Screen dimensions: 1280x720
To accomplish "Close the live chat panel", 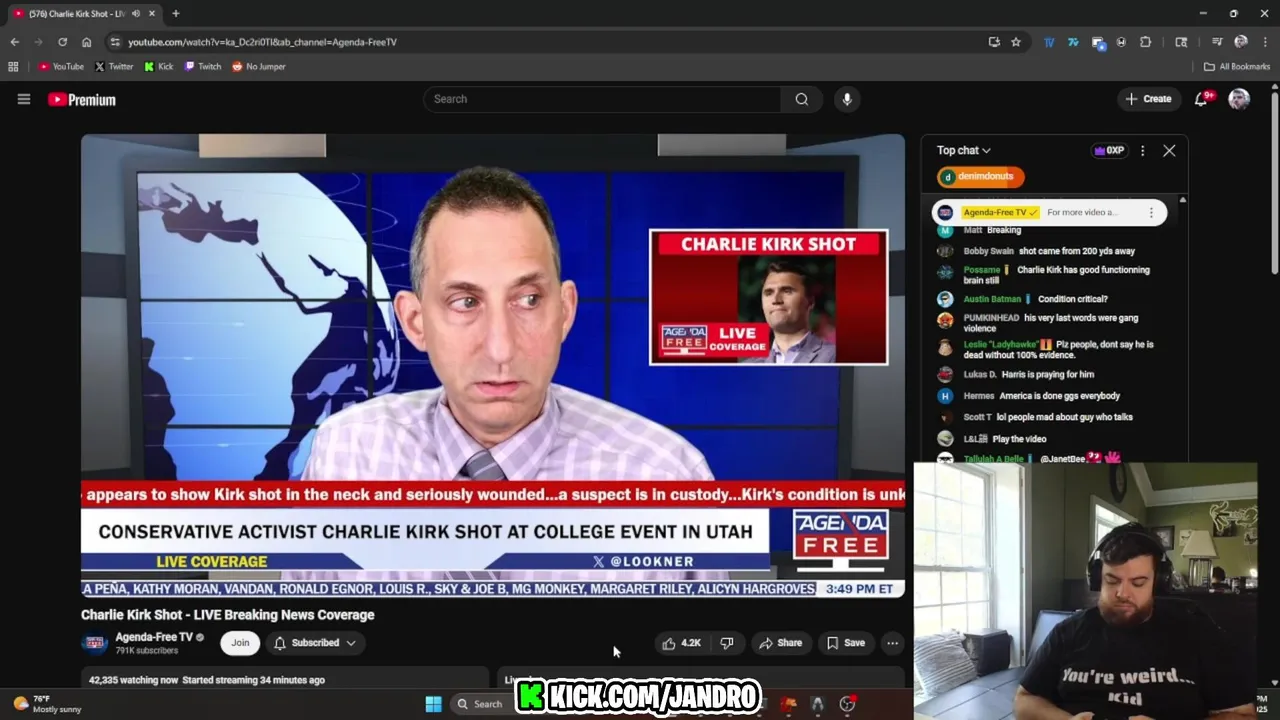I will 1169,151.
